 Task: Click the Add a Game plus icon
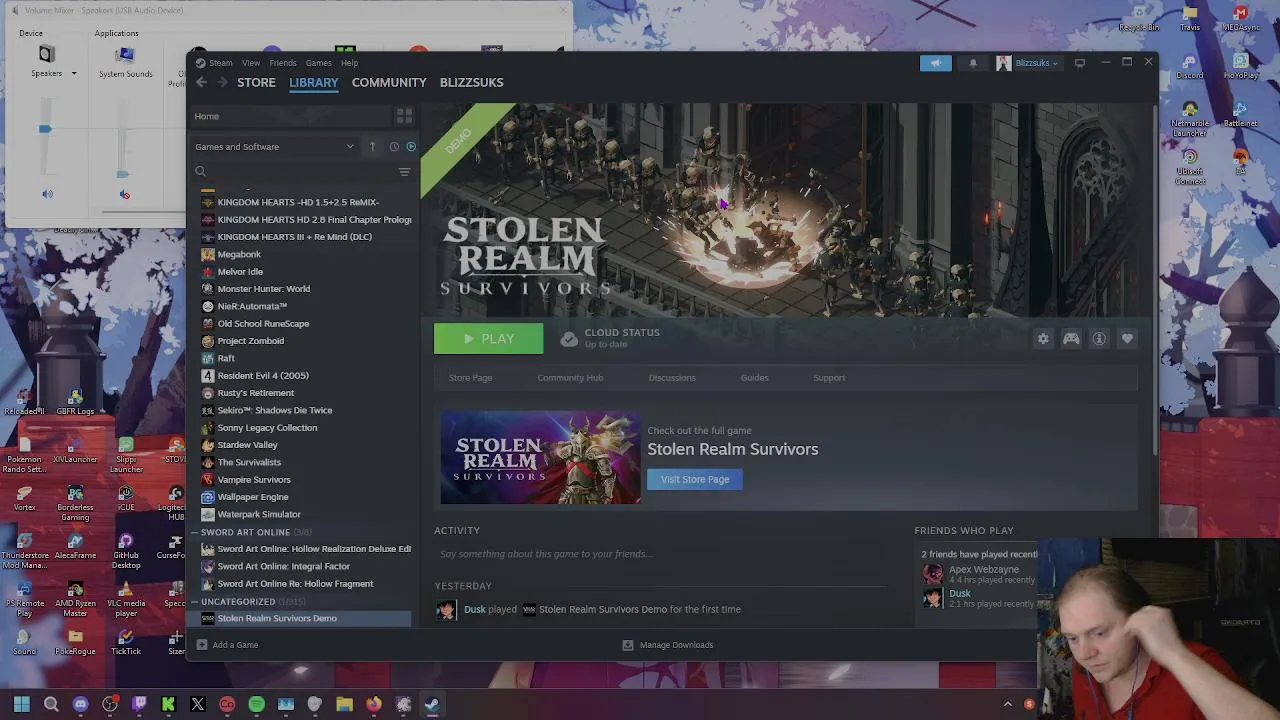tap(202, 645)
